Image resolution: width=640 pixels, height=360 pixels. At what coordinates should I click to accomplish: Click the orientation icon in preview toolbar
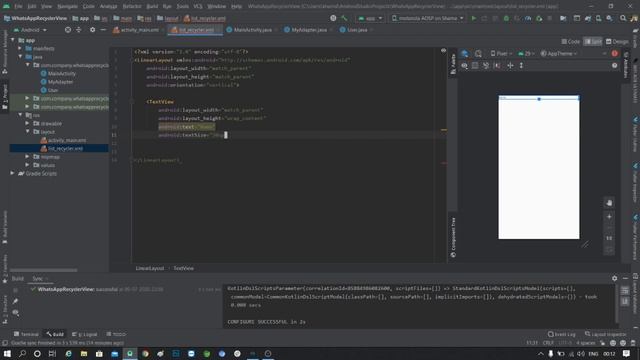point(478,53)
